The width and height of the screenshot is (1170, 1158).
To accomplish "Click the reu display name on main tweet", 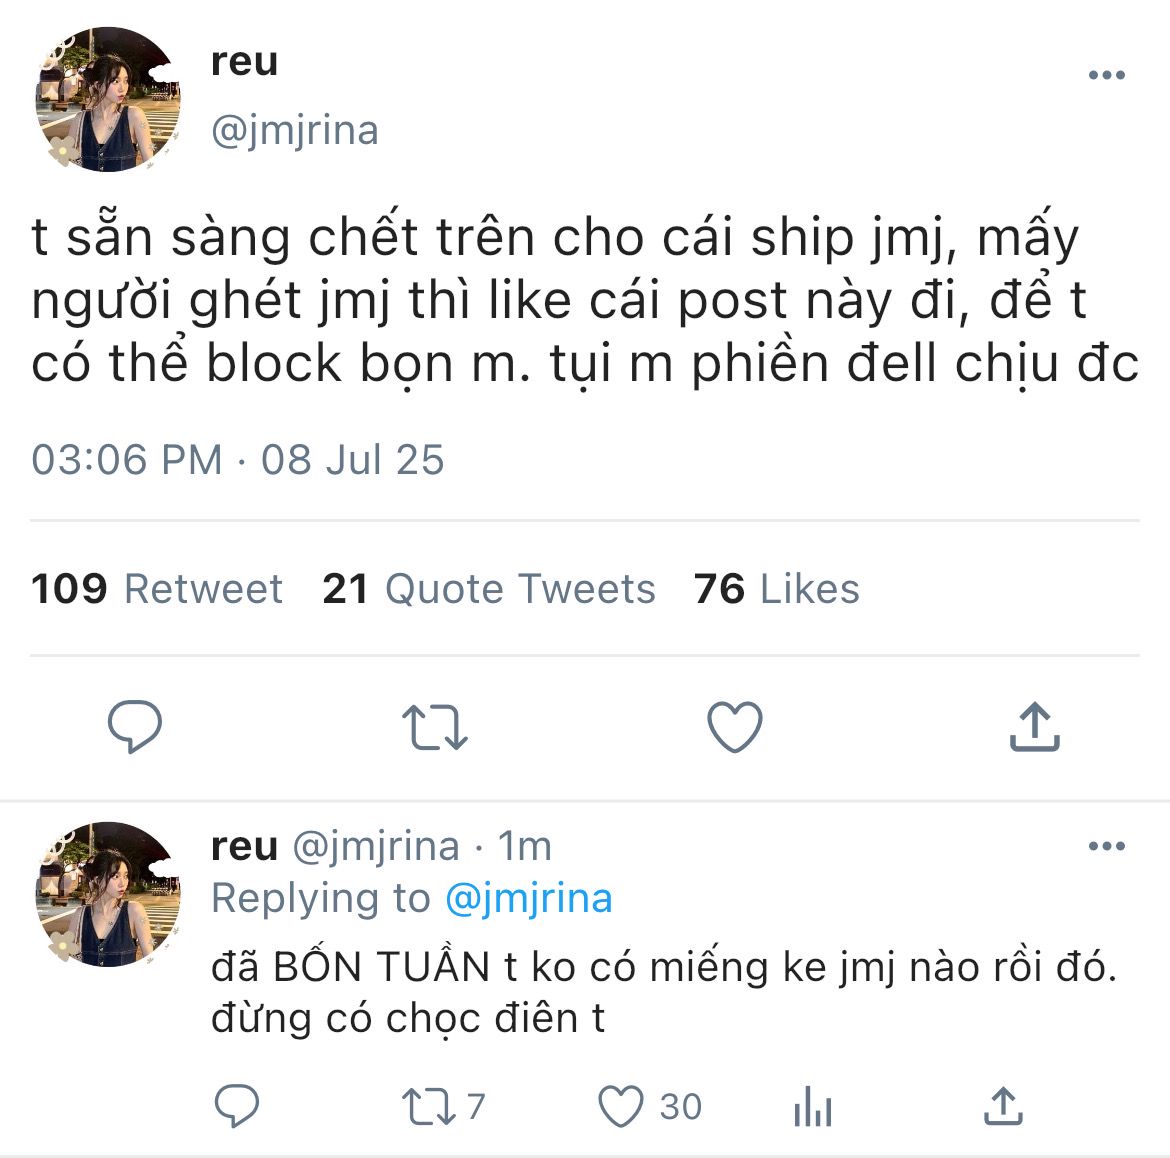I will coord(245,62).
